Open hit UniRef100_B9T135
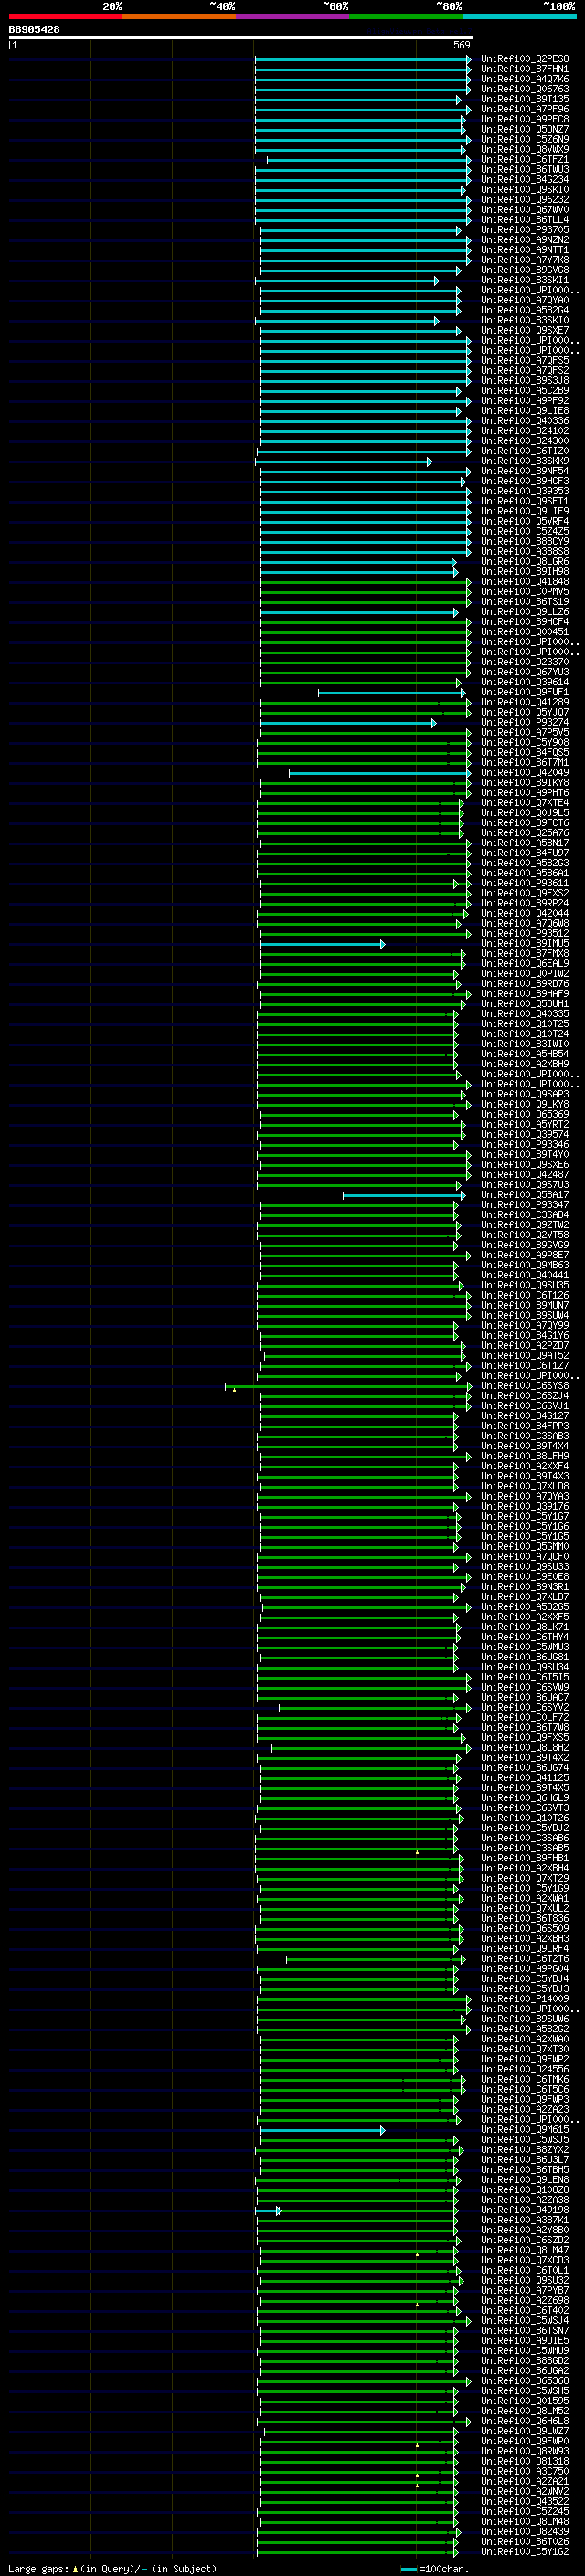Viewport: 585px width, 2576px height. (525, 99)
